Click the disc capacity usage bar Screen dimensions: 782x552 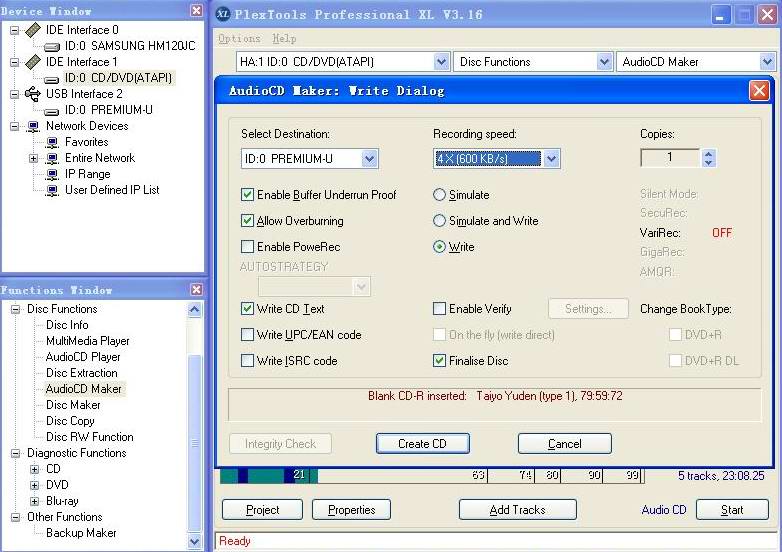point(432,475)
